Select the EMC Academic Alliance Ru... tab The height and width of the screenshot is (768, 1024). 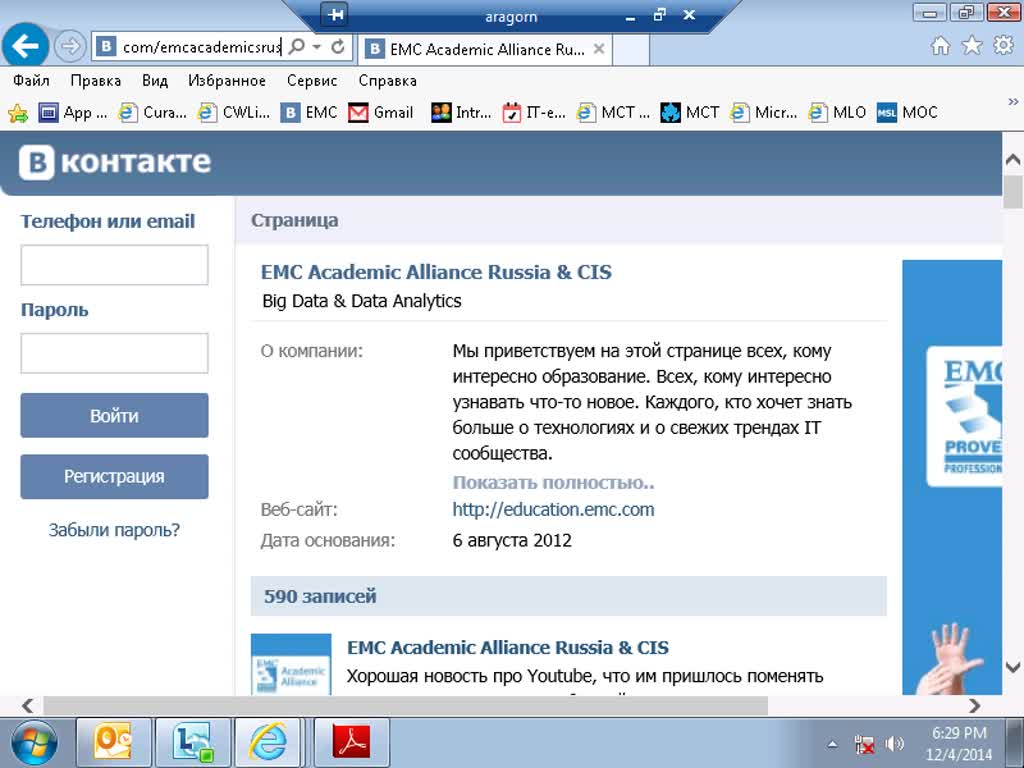point(485,49)
